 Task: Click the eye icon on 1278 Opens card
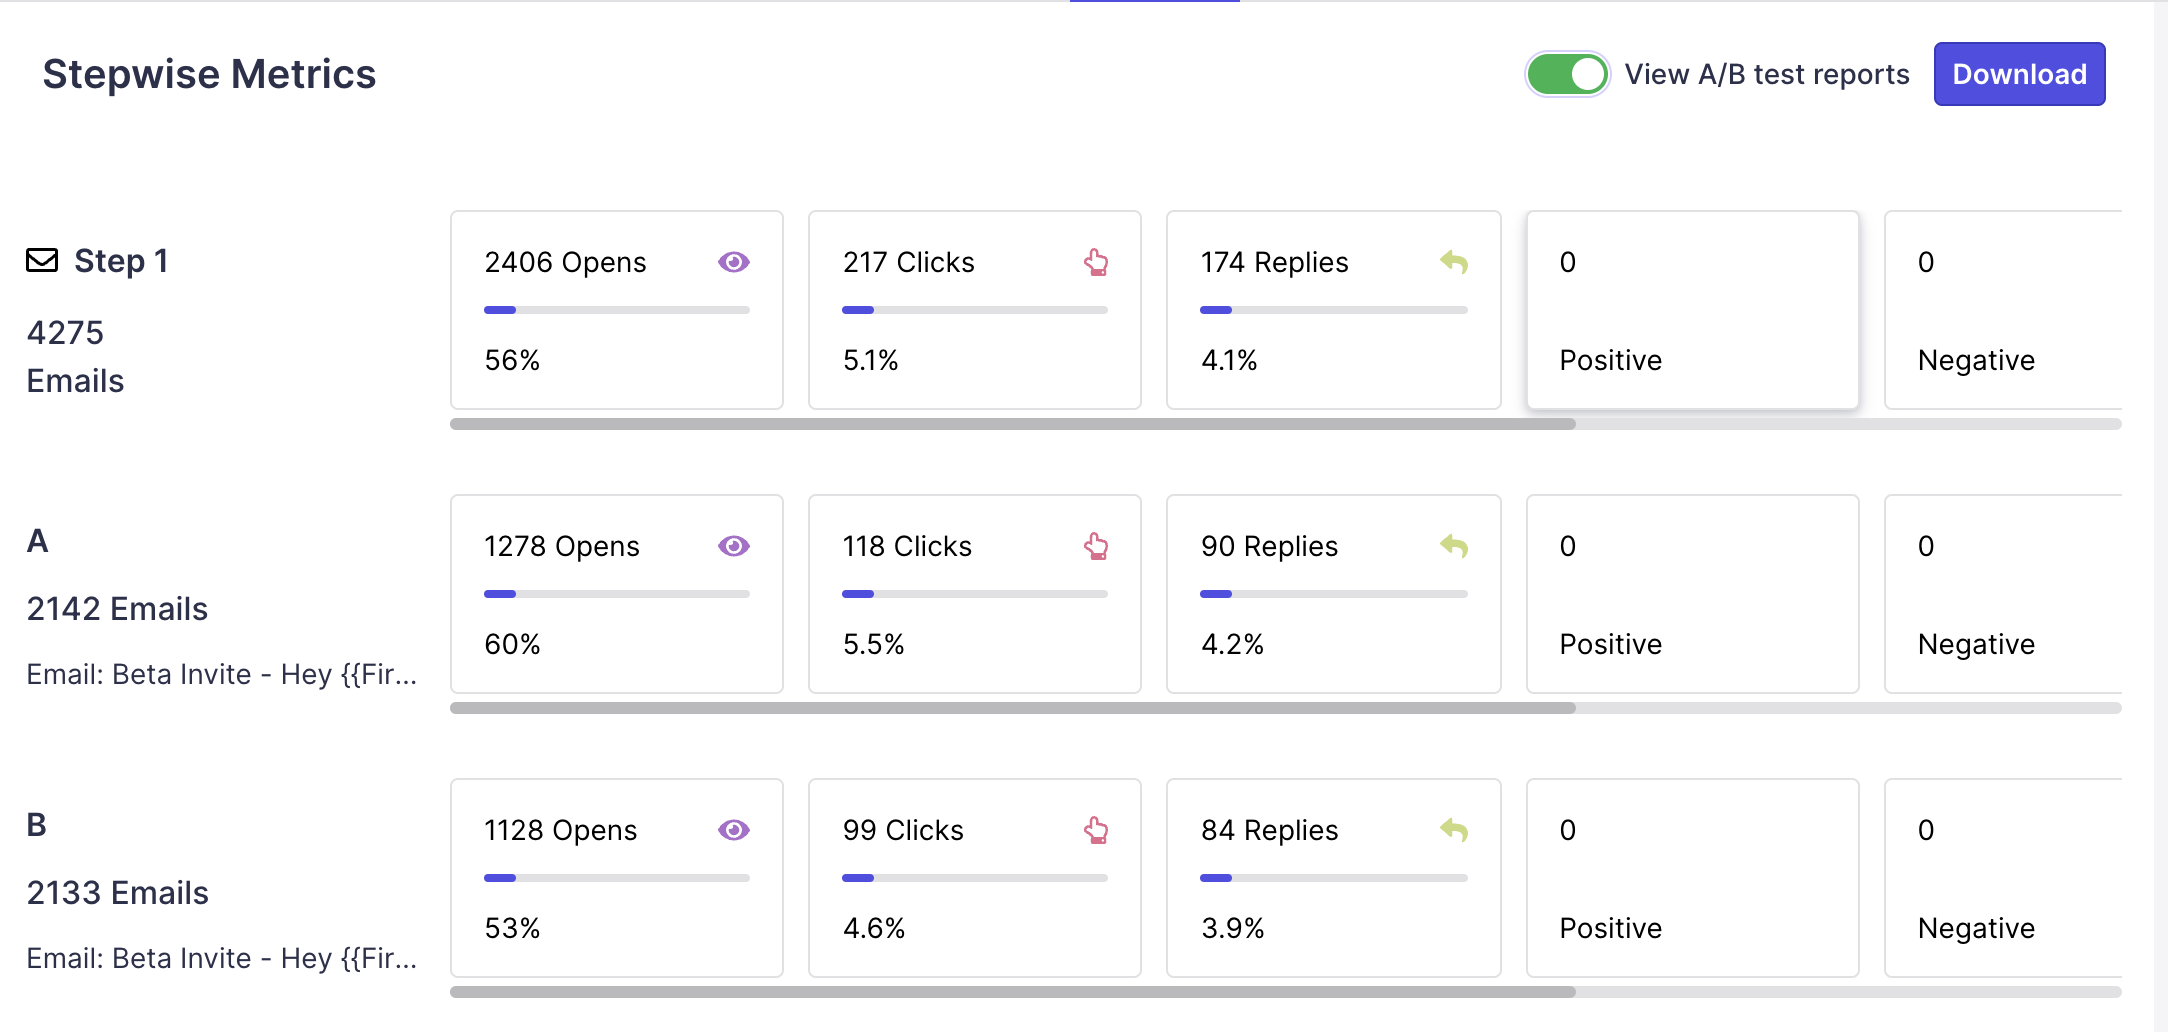tap(733, 546)
